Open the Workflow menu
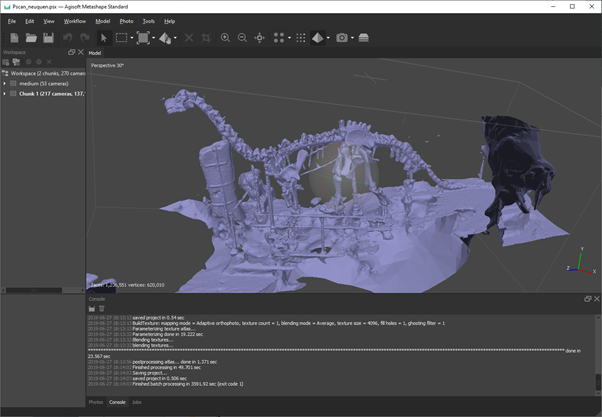Screen dimensions: 602x417 tap(75, 21)
